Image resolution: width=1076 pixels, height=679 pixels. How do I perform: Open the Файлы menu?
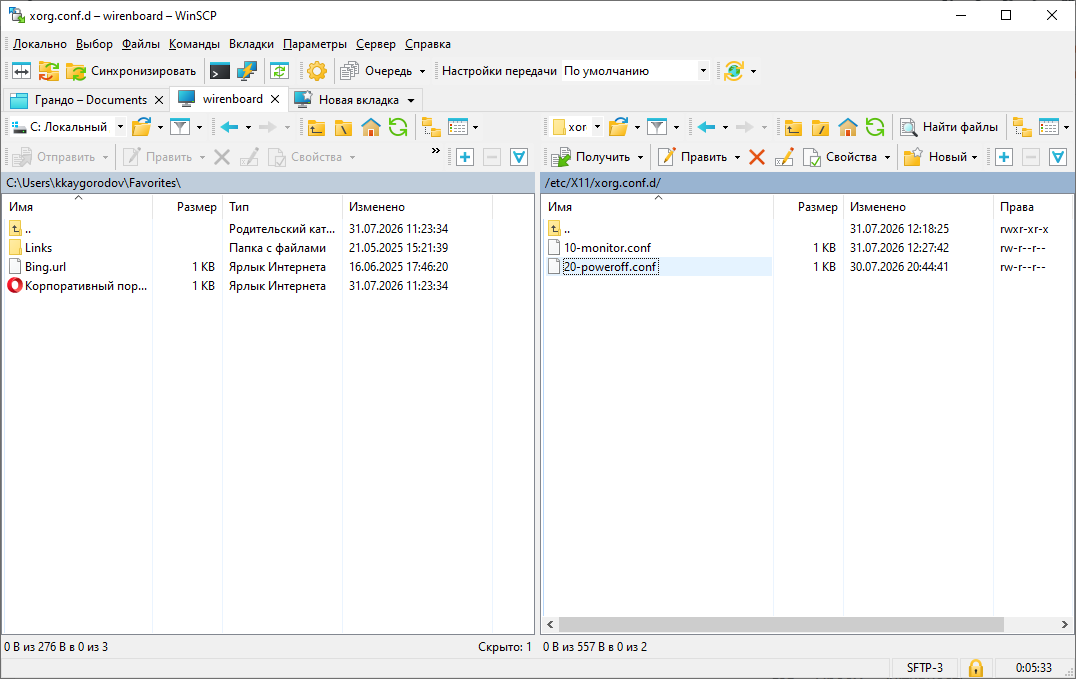[x=141, y=44]
